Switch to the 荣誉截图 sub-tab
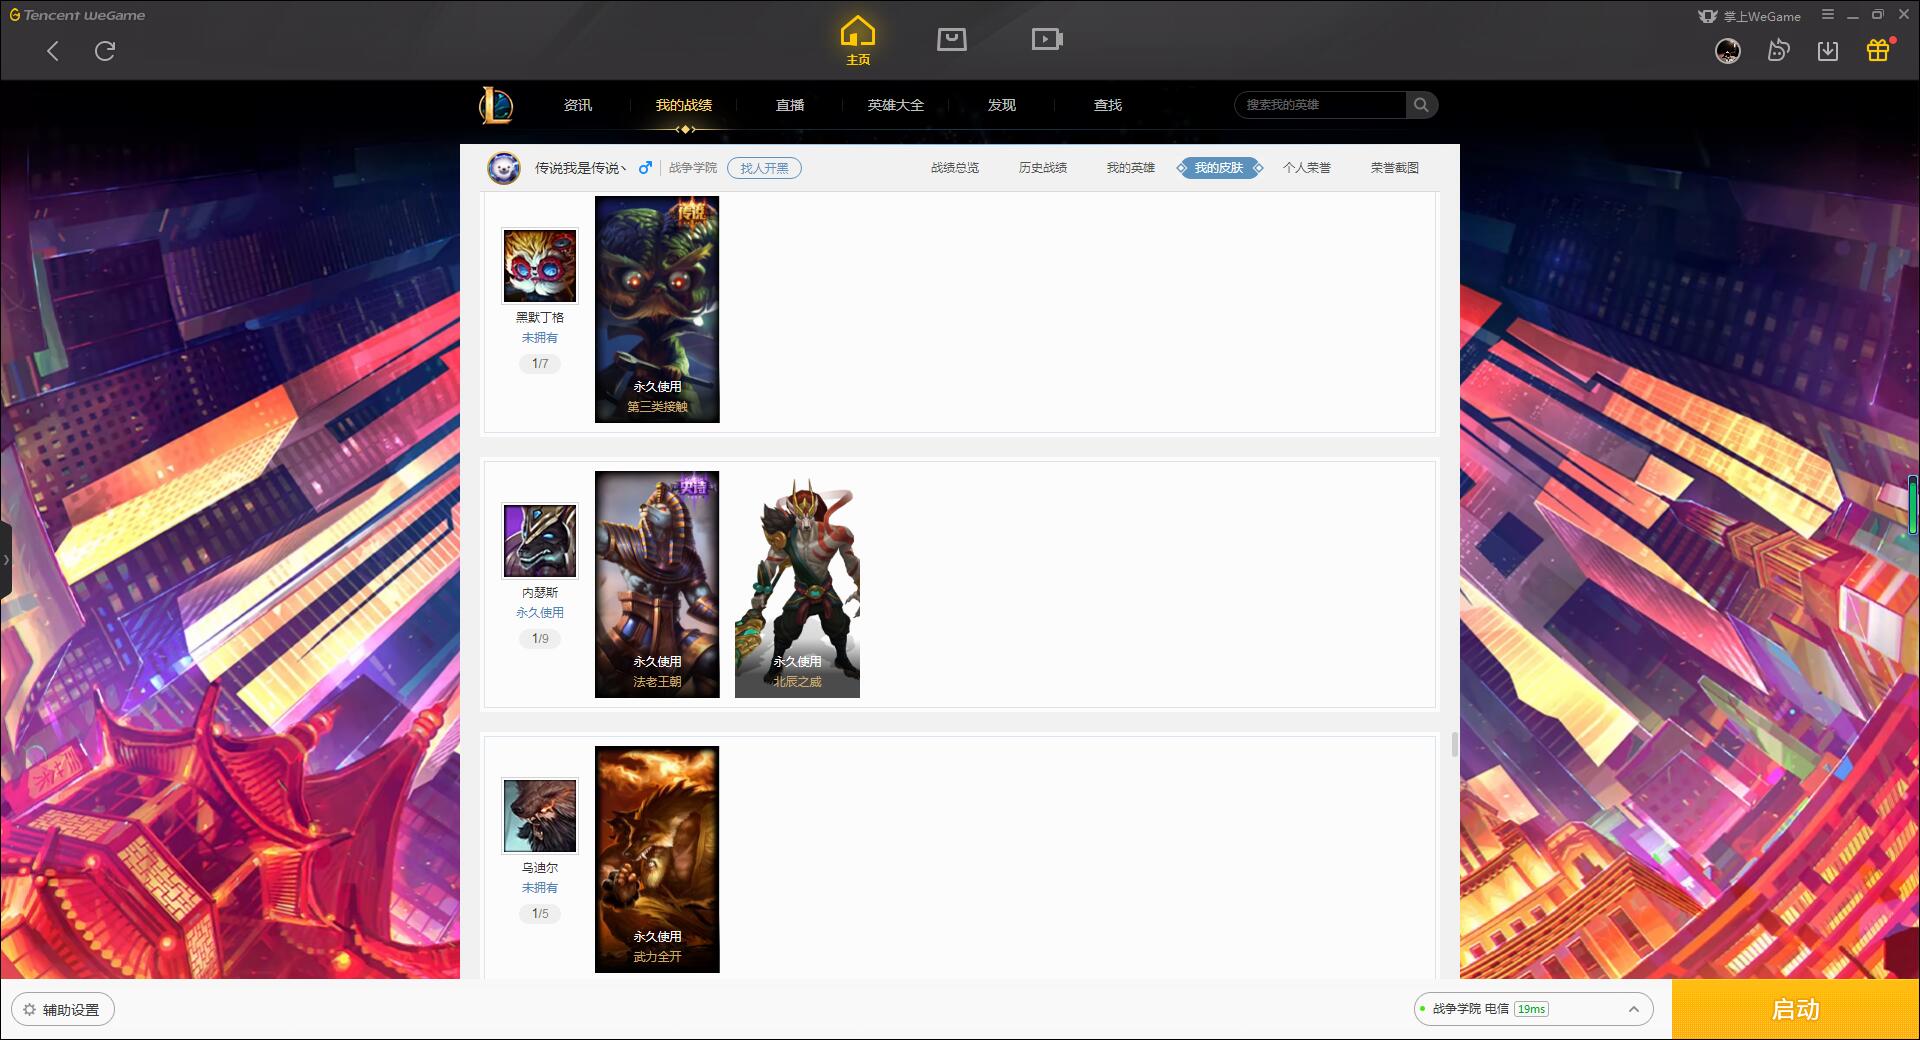Screen dimensions: 1920x1040 click(1395, 168)
